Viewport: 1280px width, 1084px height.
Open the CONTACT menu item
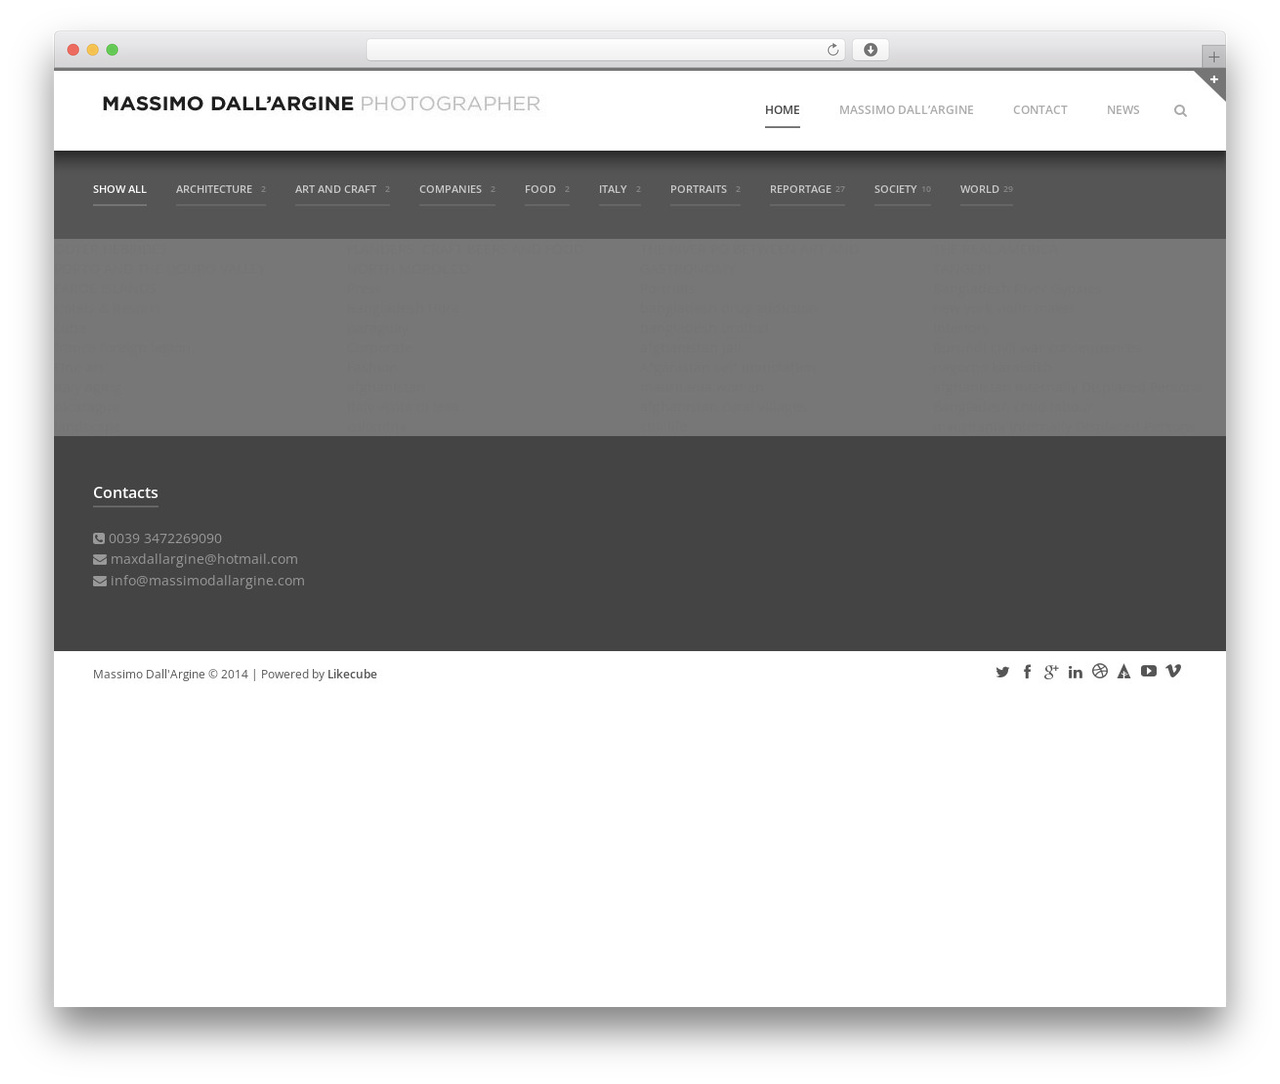click(x=1040, y=110)
